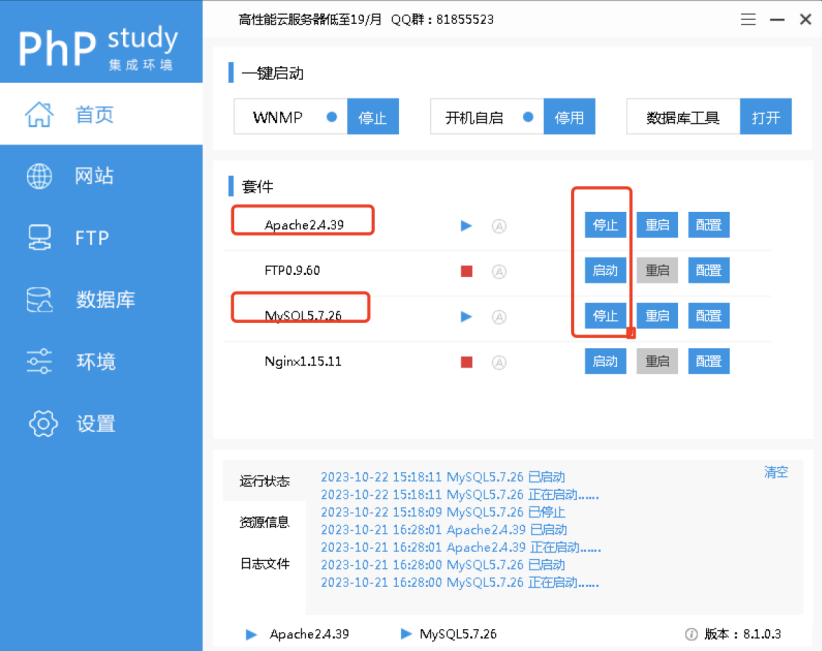
Task: Click the FTP0.9.60 suite name
Action: tap(292, 270)
